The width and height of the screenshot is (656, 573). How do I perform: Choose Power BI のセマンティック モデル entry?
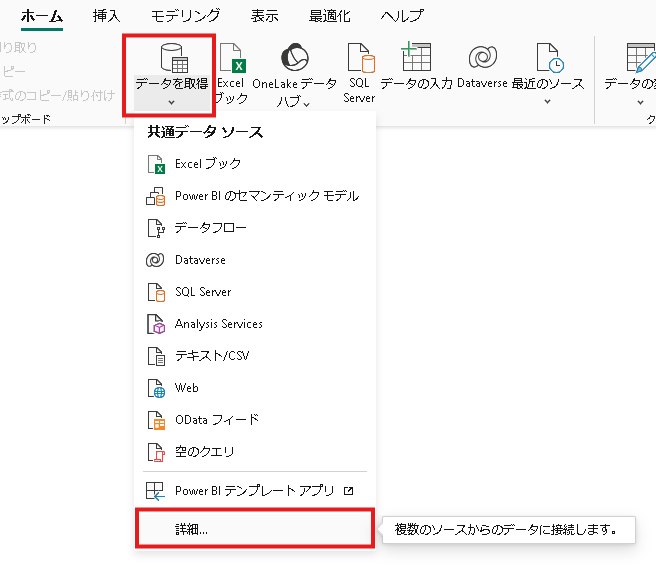pos(254,196)
